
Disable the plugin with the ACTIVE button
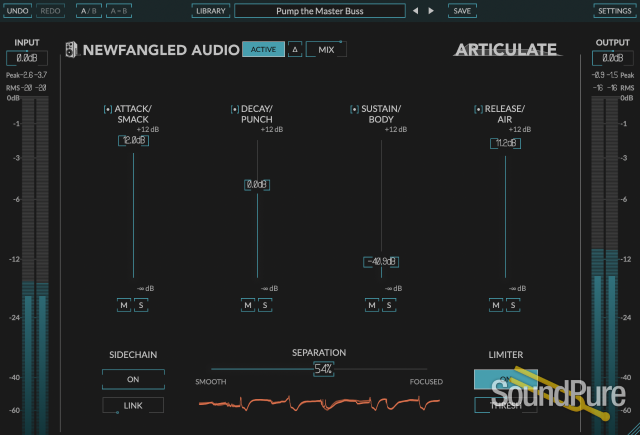[x=263, y=49]
